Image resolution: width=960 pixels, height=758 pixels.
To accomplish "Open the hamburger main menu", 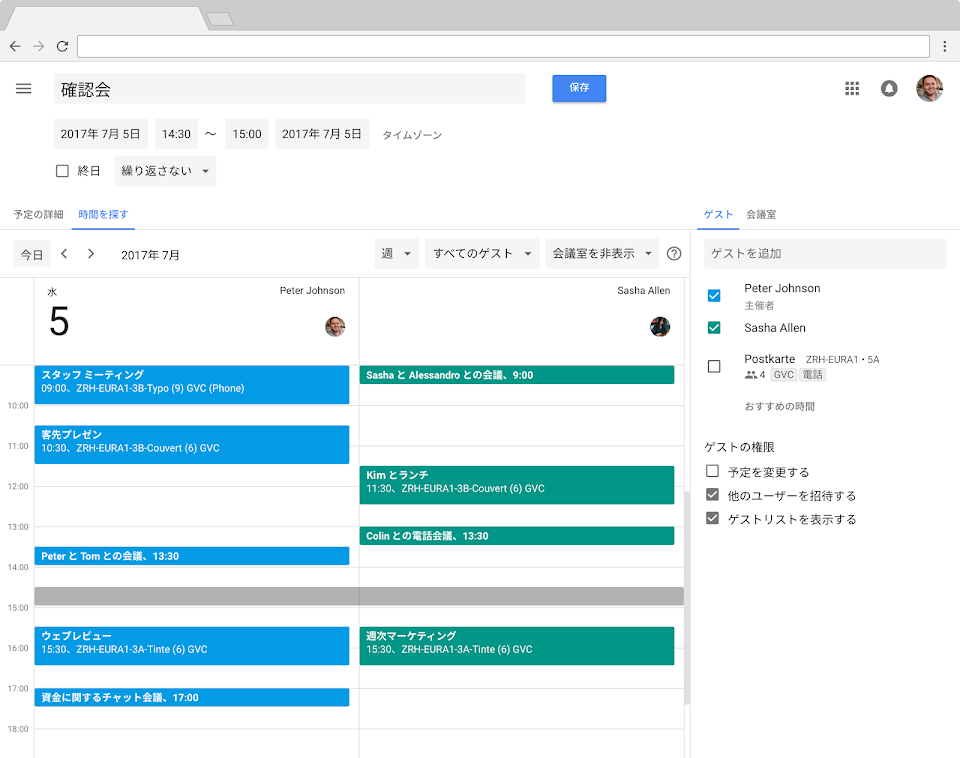I will (x=23, y=89).
